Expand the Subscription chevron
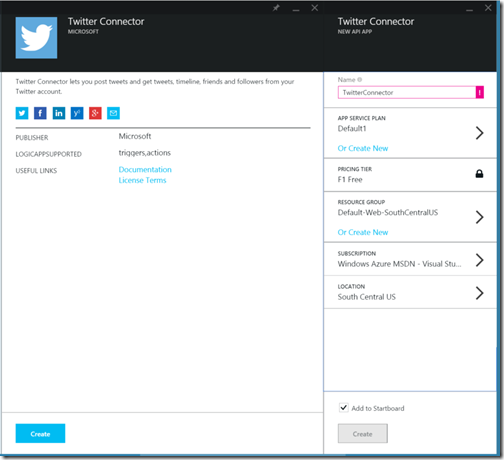 (479, 260)
